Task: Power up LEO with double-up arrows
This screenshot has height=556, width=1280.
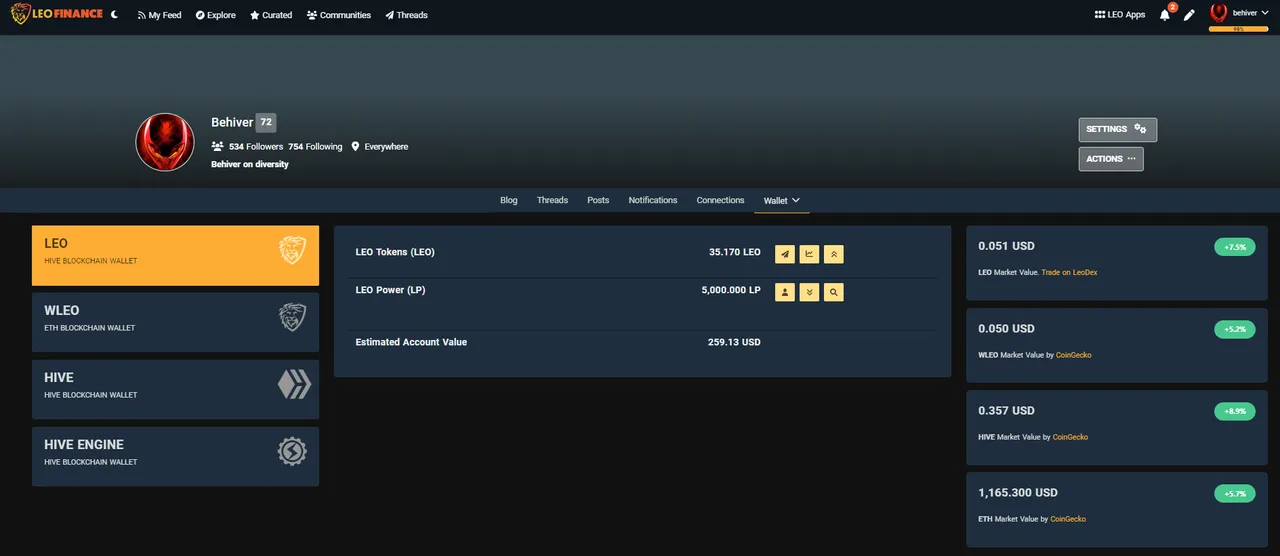Action: click(x=834, y=254)
